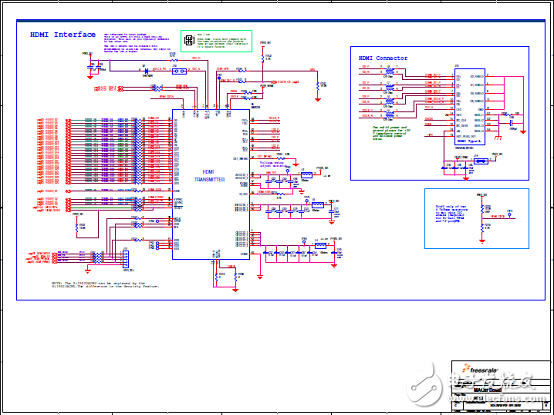Viewport: 554px width, 415px height.
Task: Click the NOTE text at bottom of schematic
Action: (106, 285)
